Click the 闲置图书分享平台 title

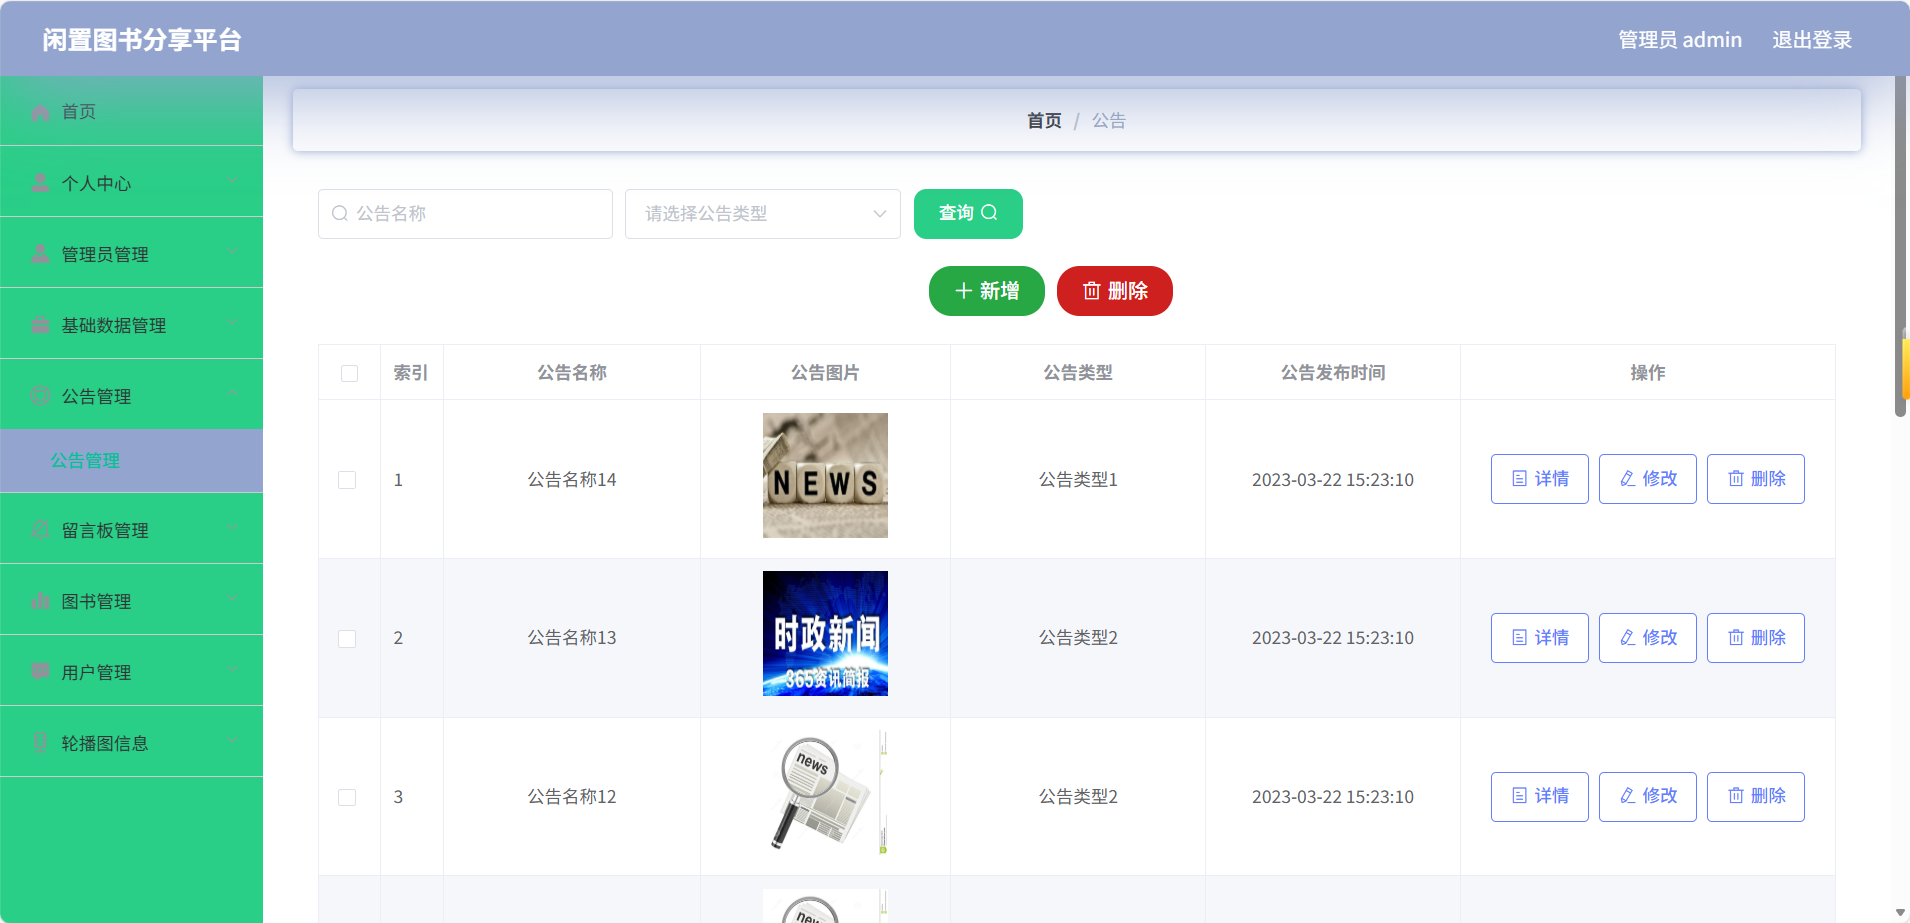[142, 40]
